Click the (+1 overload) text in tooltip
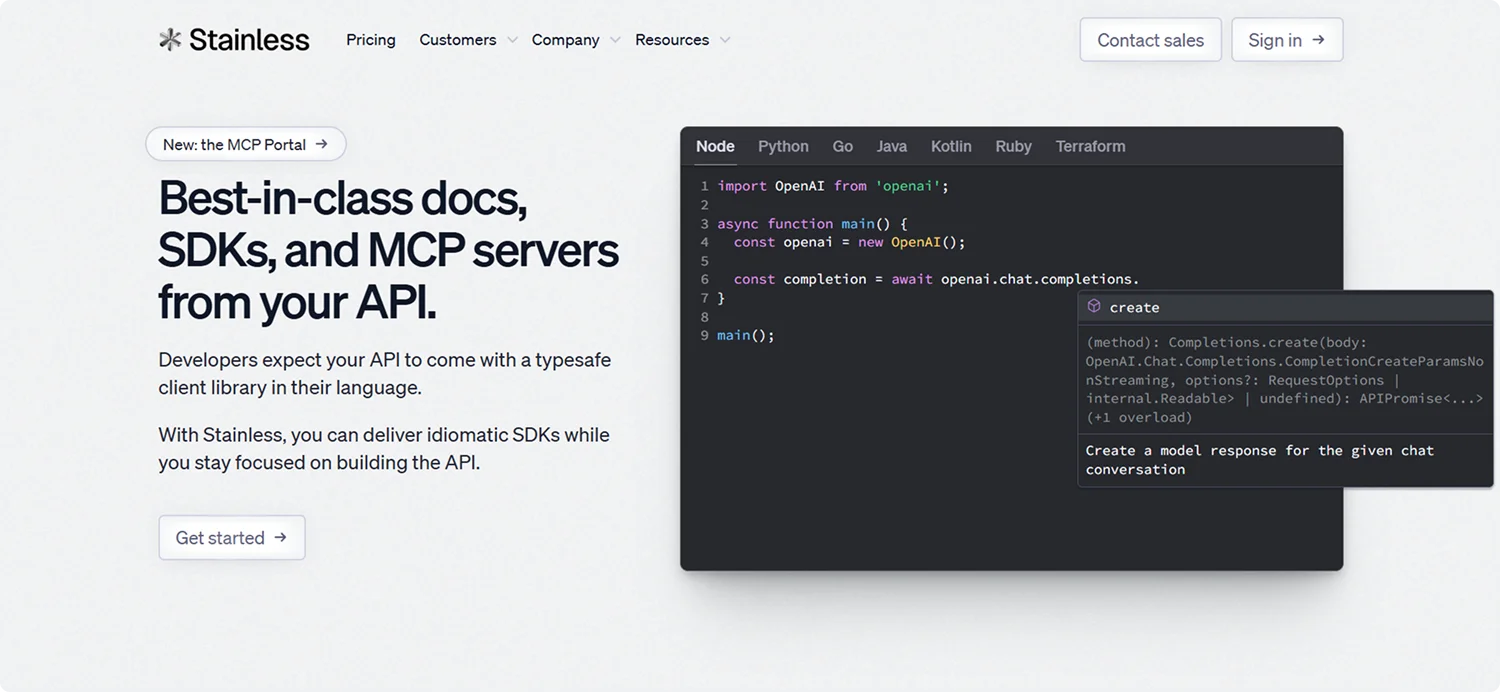This screenshot has width=1500, height=692. point(1139,418)
